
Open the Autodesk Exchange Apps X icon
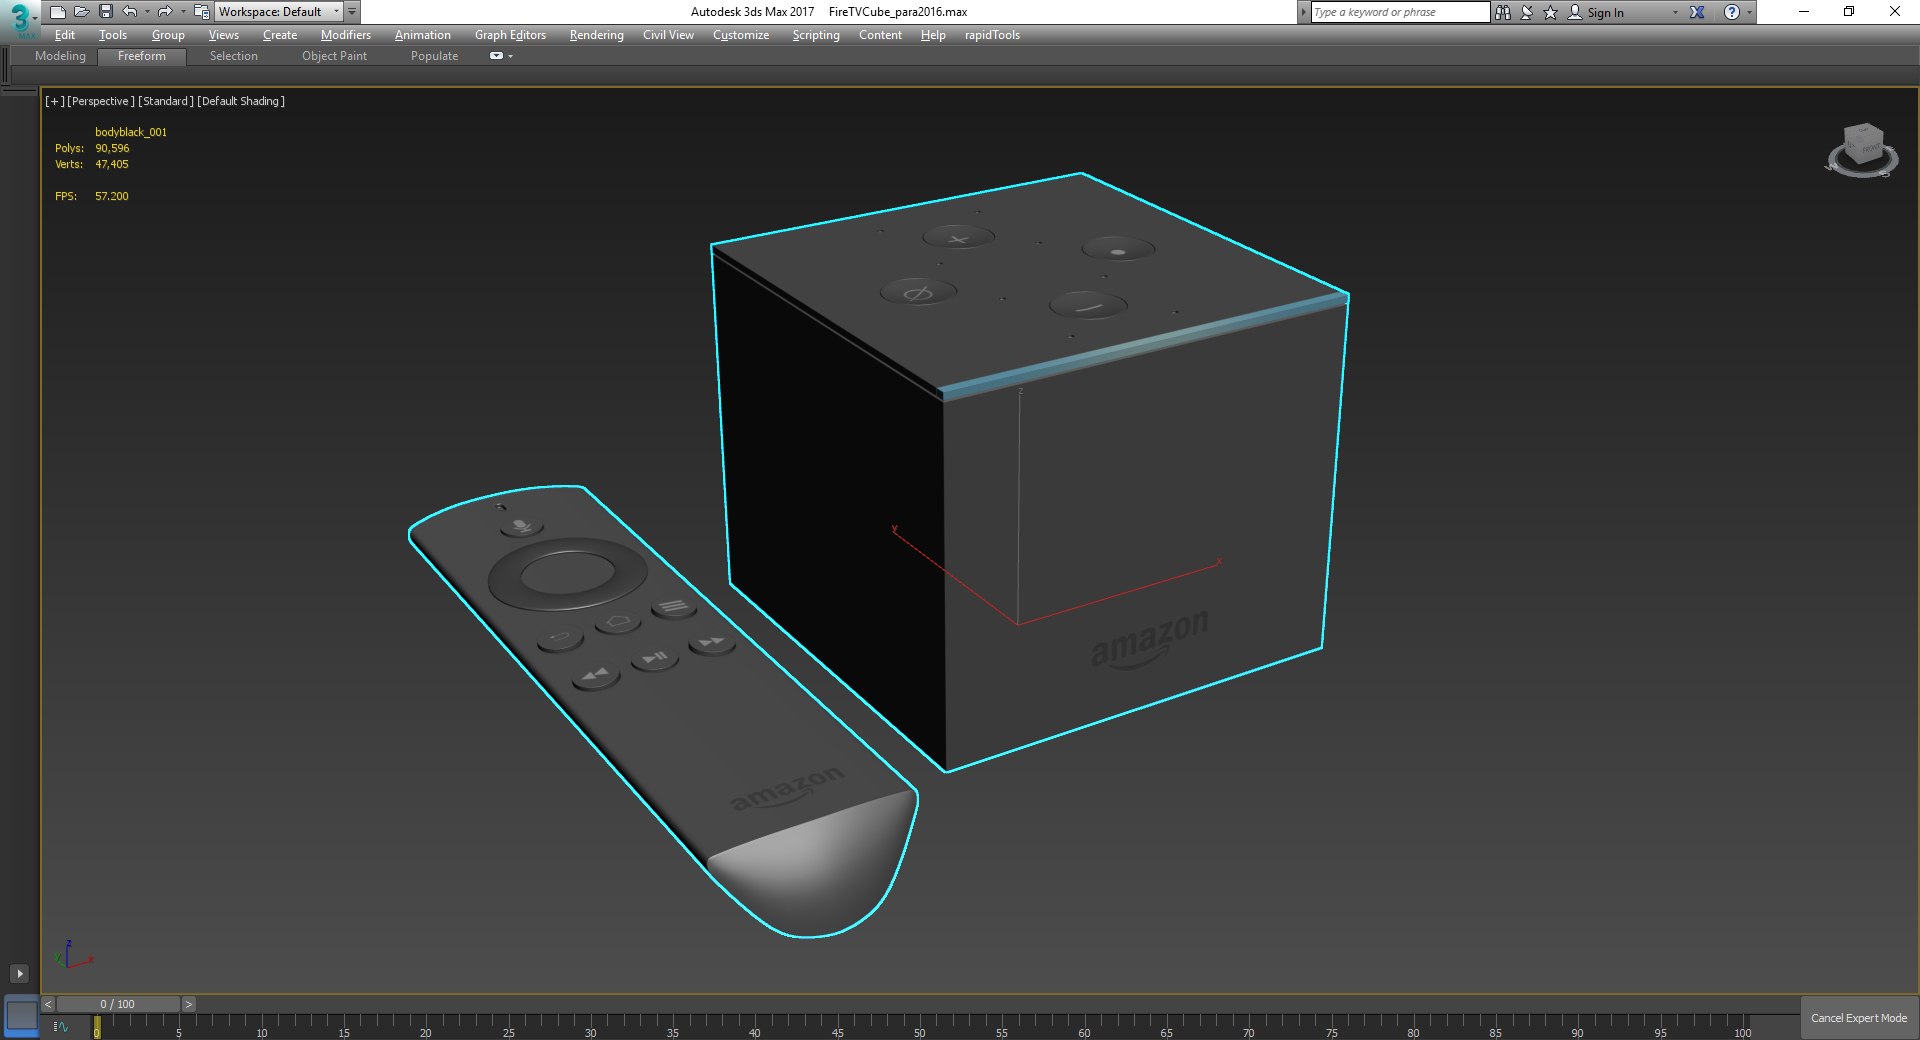[x=1697, y=12]
